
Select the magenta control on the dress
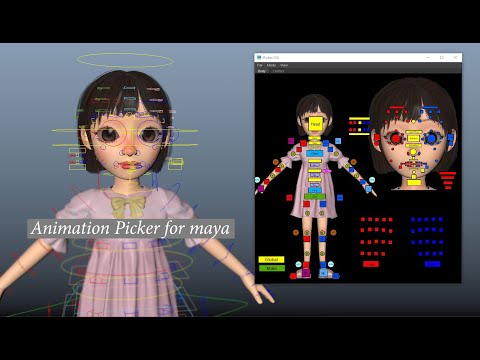(326, 171)
